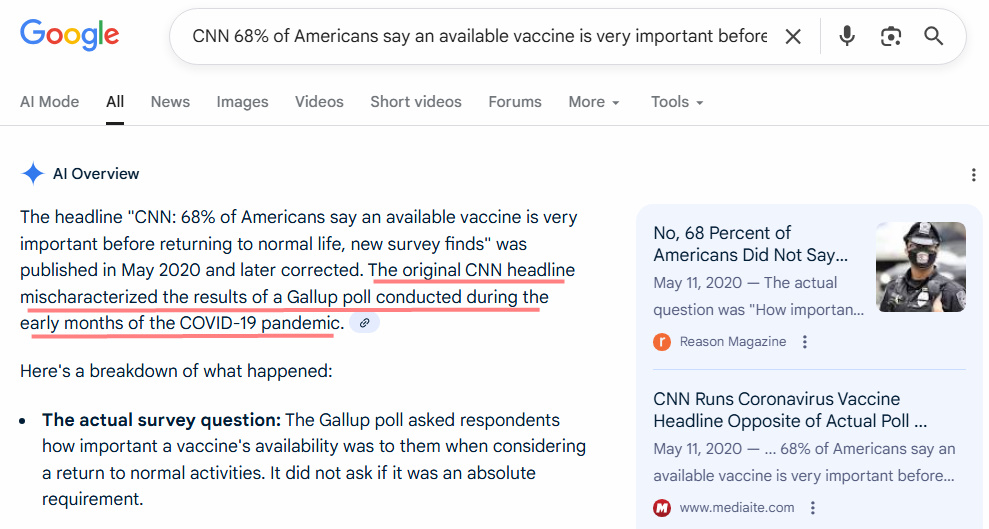The width and height of the screenshot is (989, 529).
Task: Click the Google logo
Action: 69,36
